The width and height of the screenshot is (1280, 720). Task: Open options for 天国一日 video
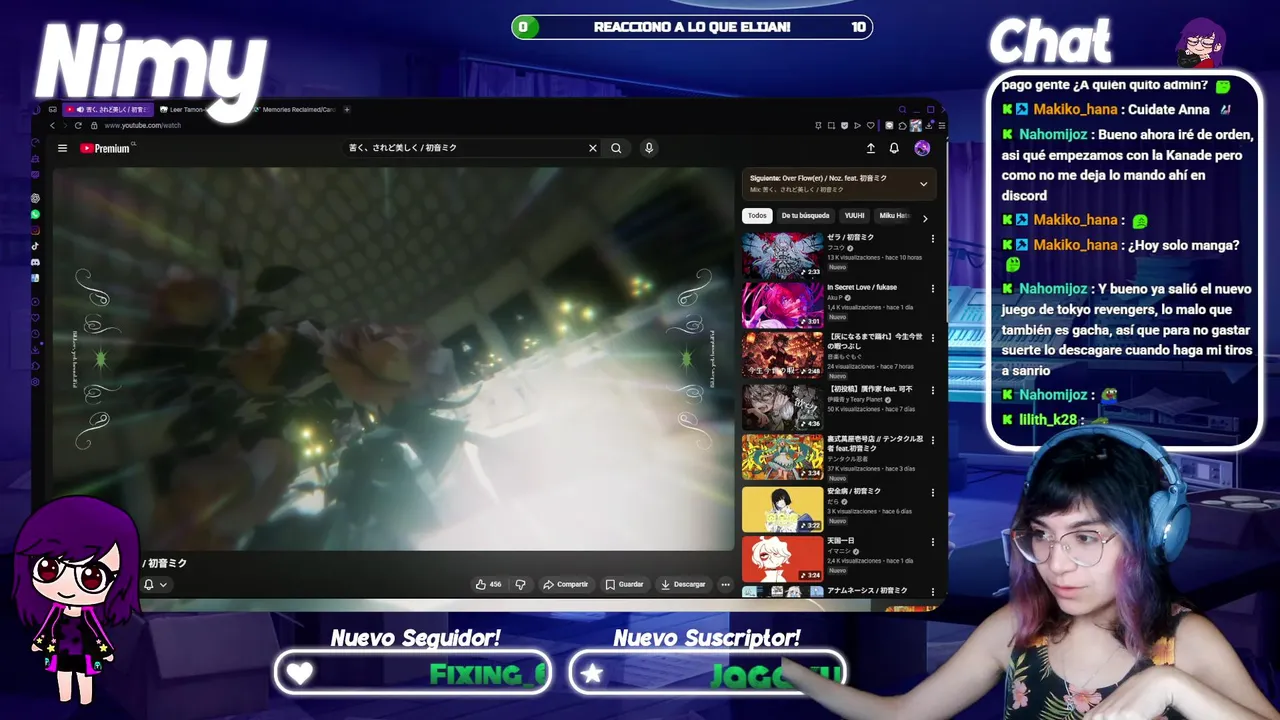(933, 542)
